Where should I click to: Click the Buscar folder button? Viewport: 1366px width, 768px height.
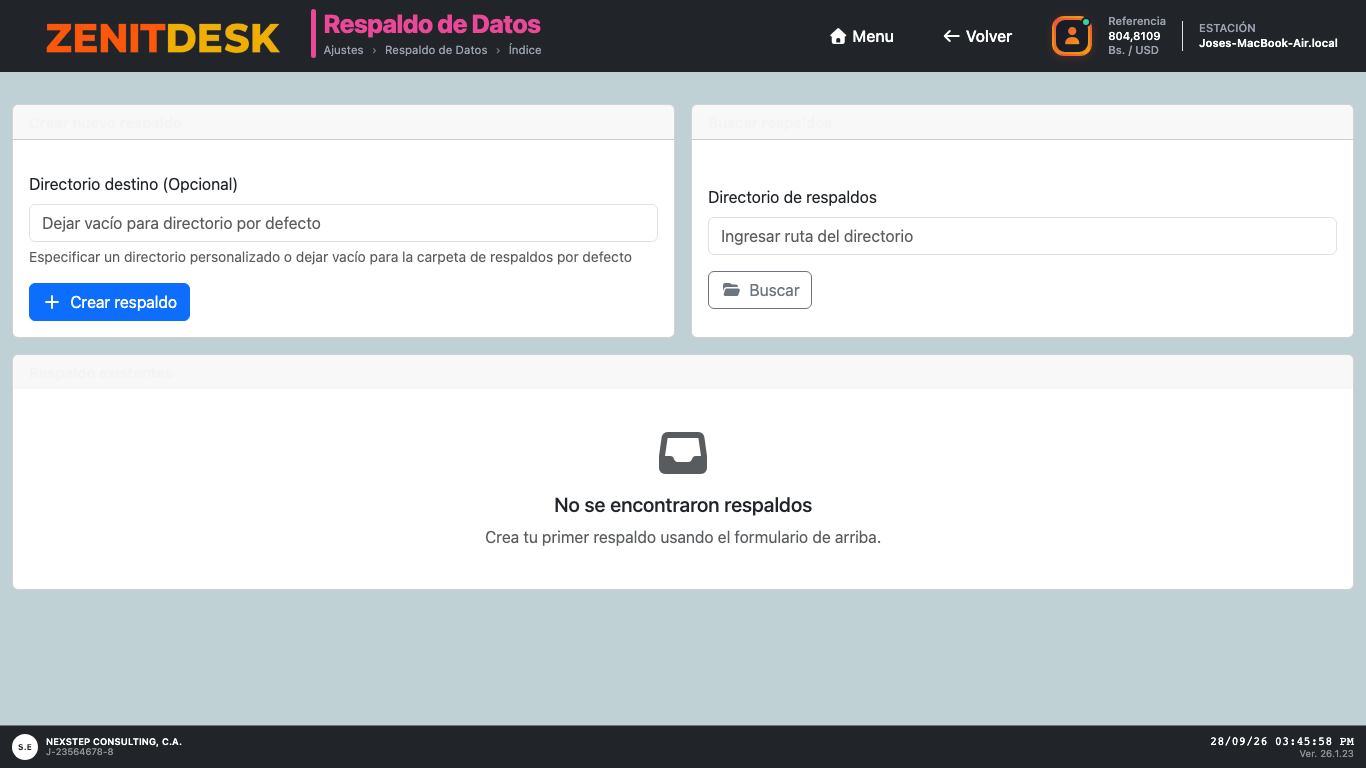tap(760, 290)
